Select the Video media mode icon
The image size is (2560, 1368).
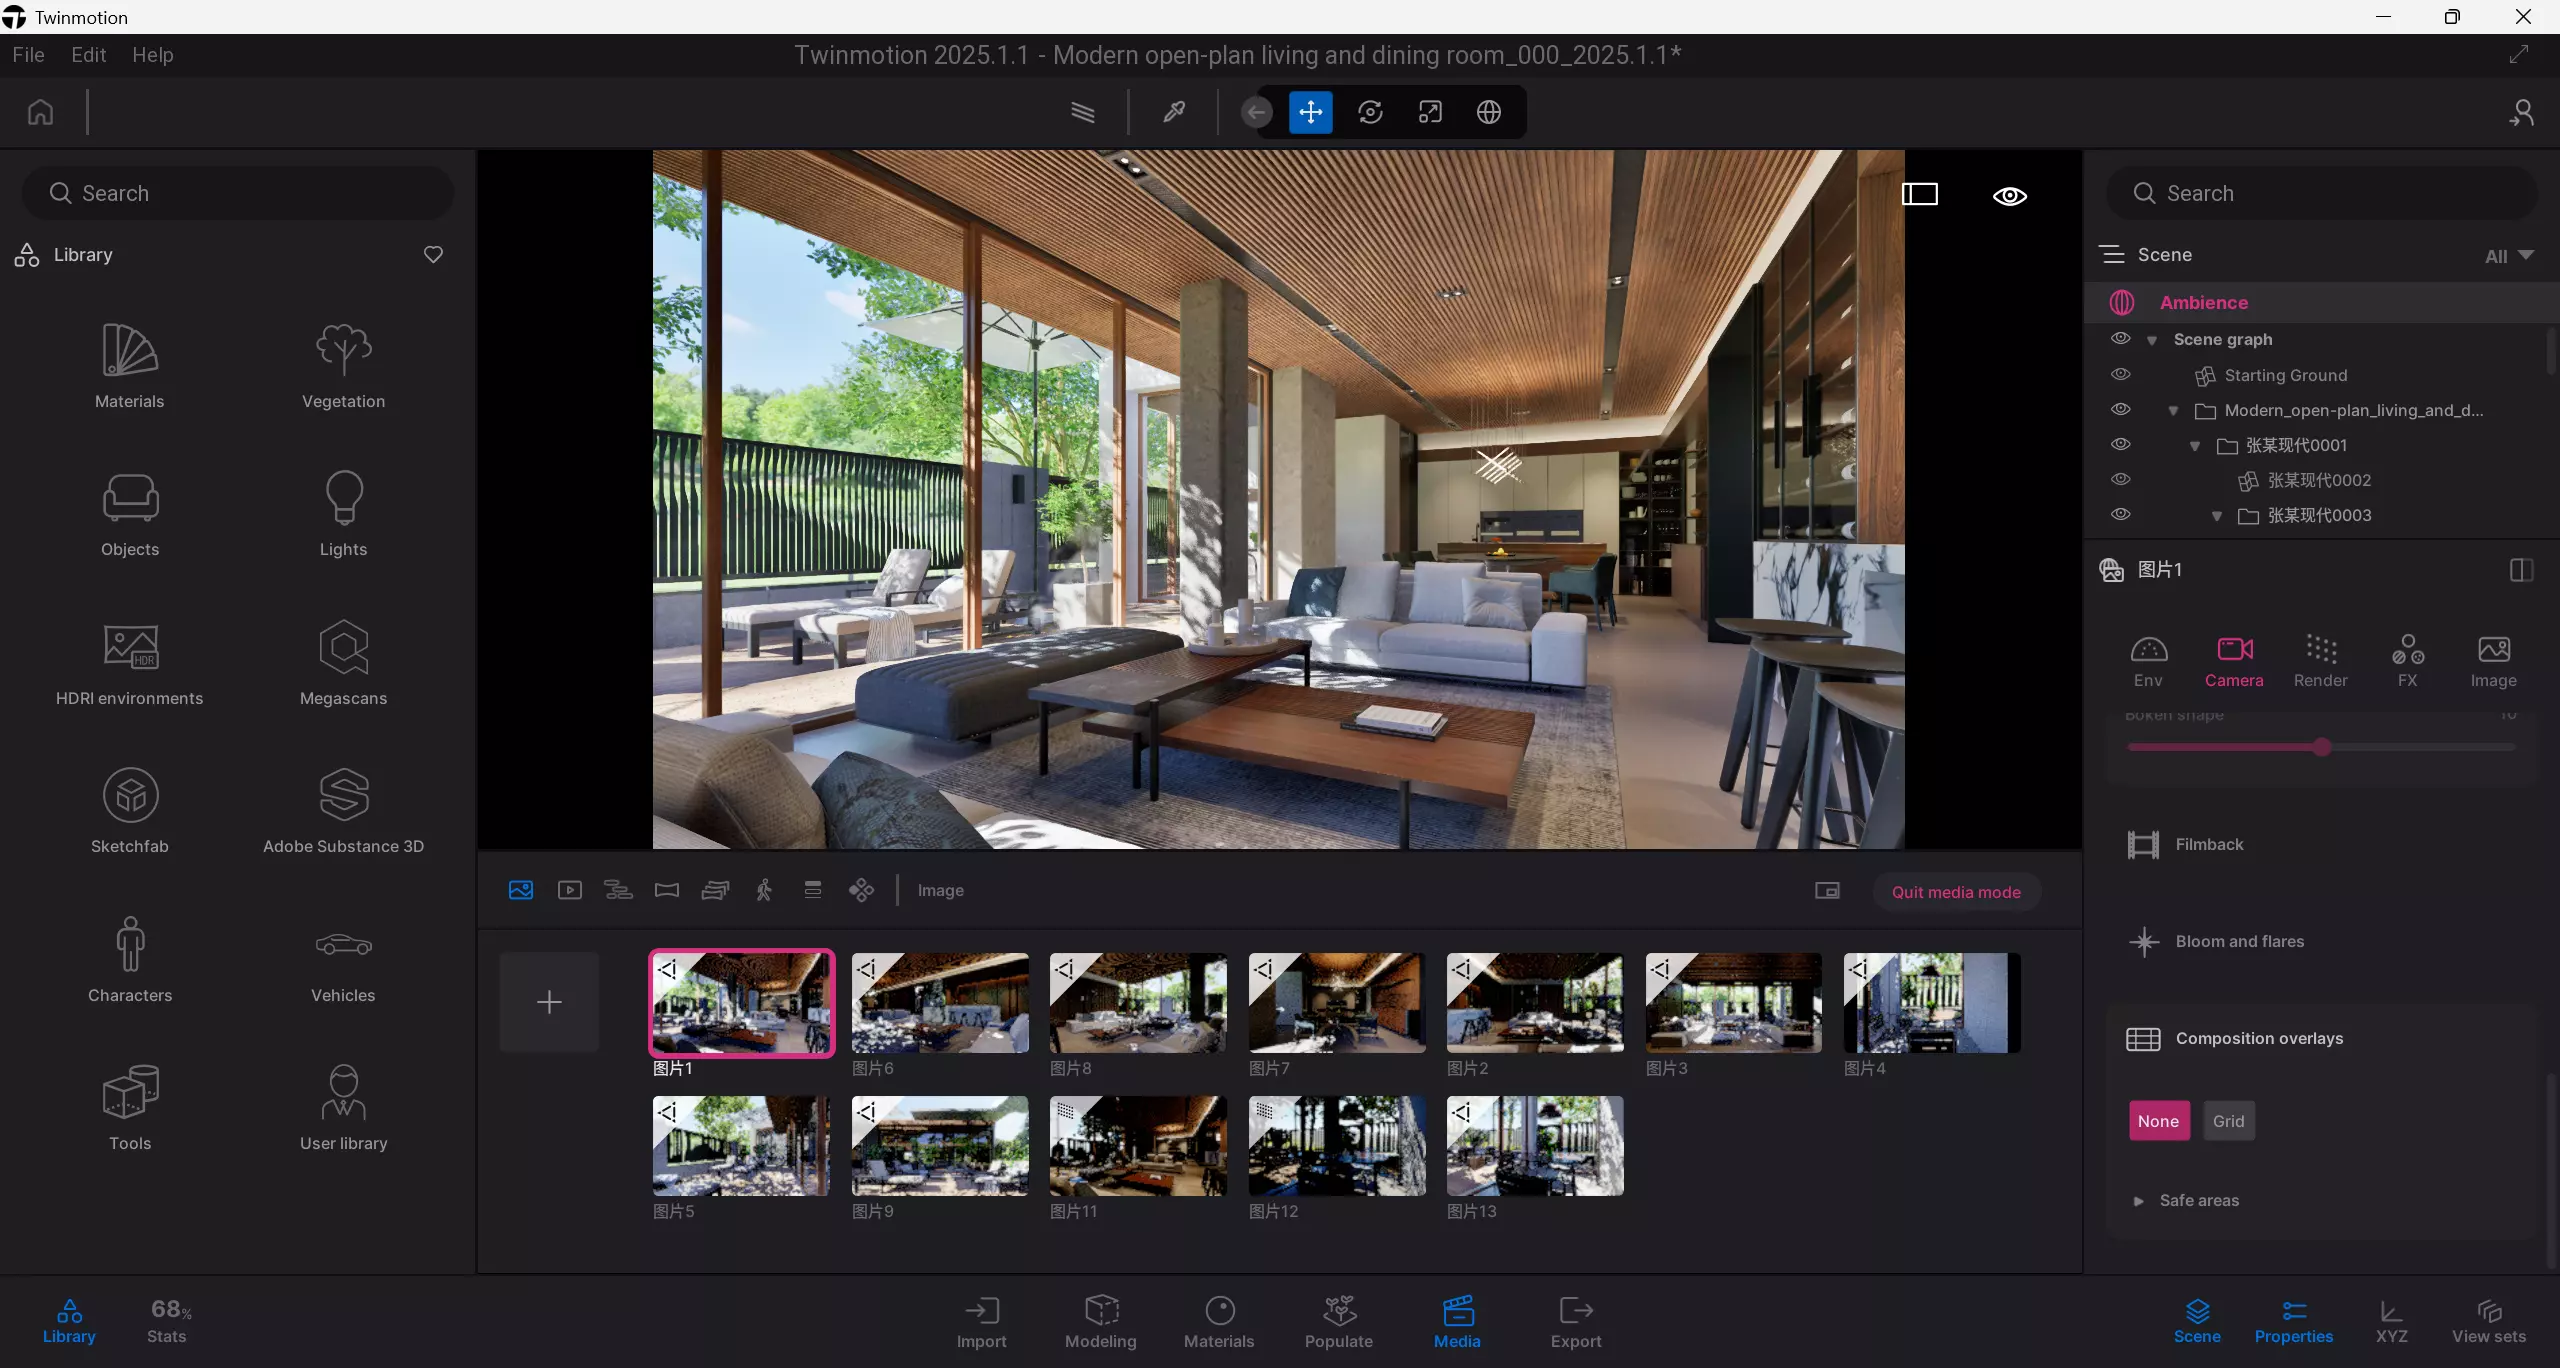[570, 890]
